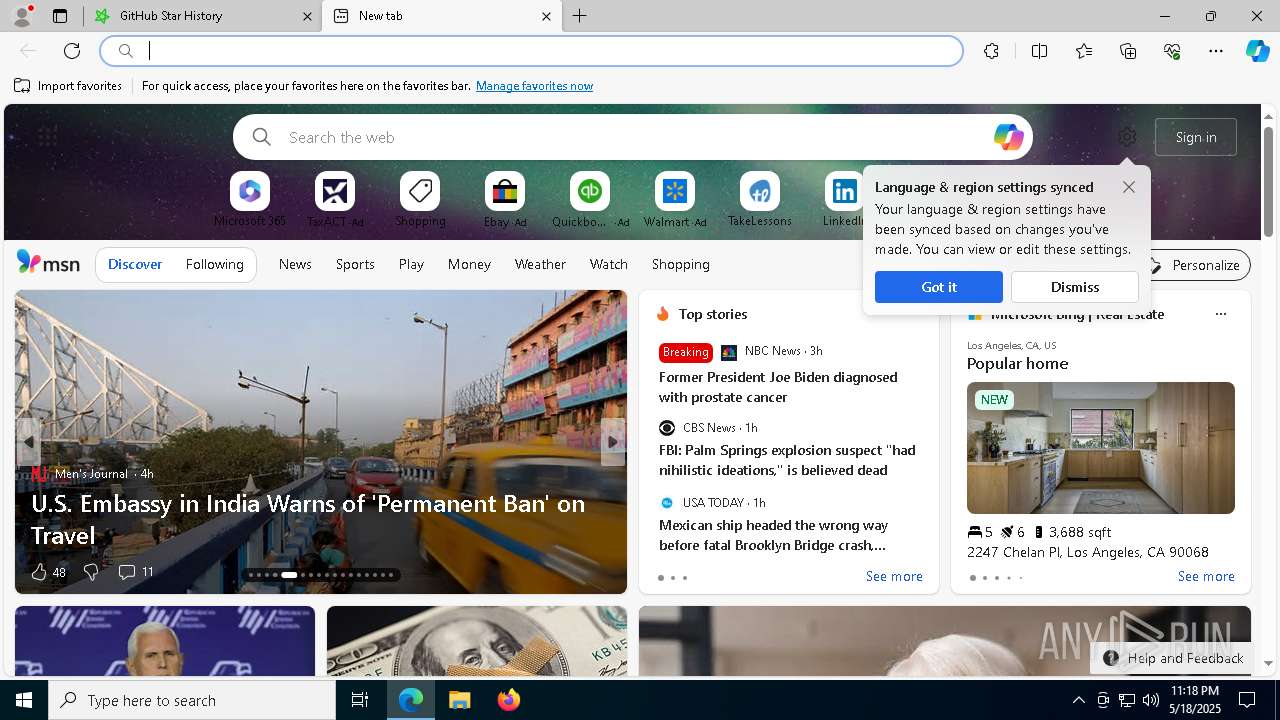Open Copilot sidebar icon

point(1258,51)
